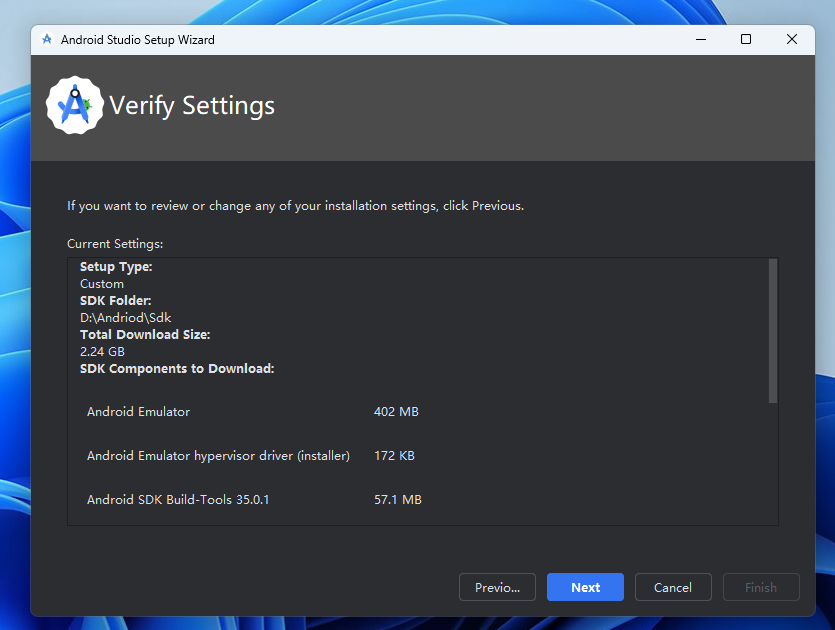Viewport: 835px width, 630px height.
Task: Select Android SDK Build-Tools 35.0.1 row
Action: [x=255, y=500]
